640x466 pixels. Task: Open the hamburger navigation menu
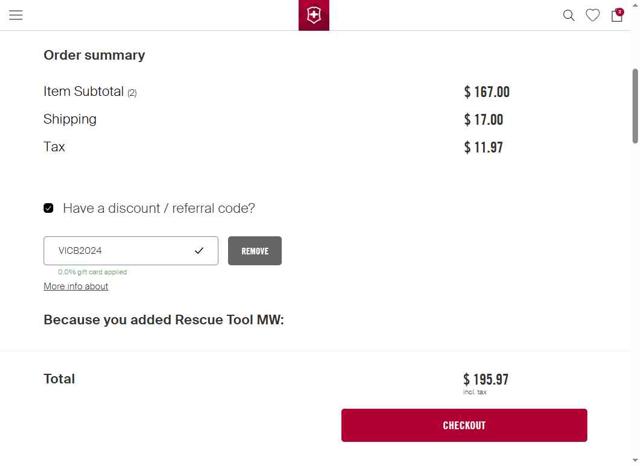point(16,15)
